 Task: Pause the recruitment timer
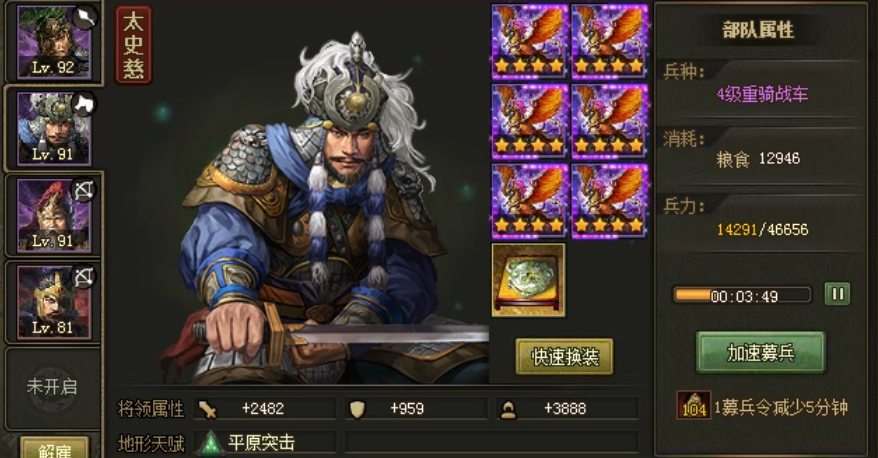pos(837,294)
